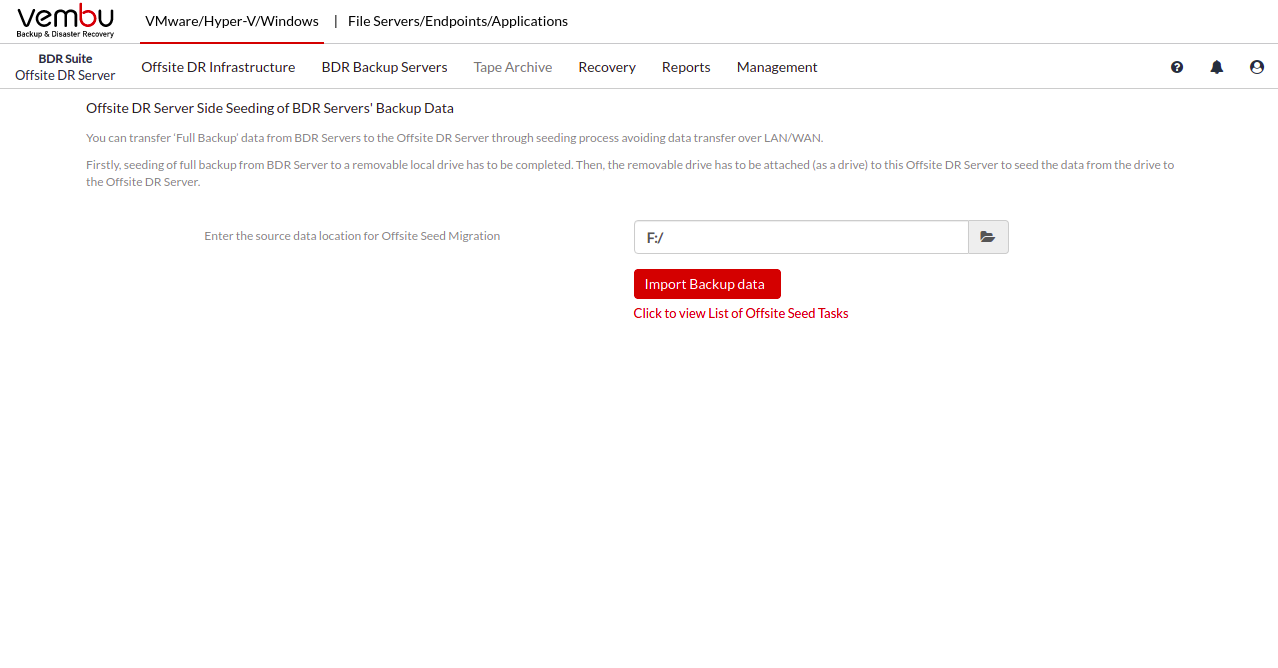Open the user account profile icon
Screen dimensions: 1278x668
[1257, 67]
